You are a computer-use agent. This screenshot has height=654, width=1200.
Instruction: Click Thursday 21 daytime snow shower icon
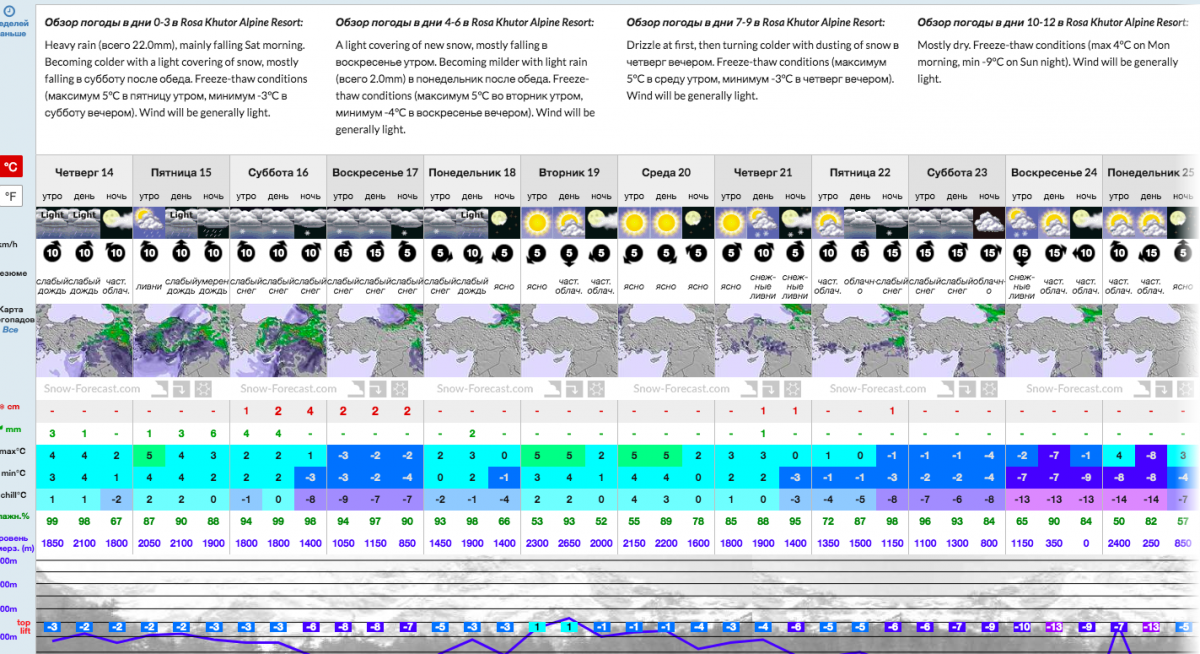pyautogui.click(x=763, y=221)
